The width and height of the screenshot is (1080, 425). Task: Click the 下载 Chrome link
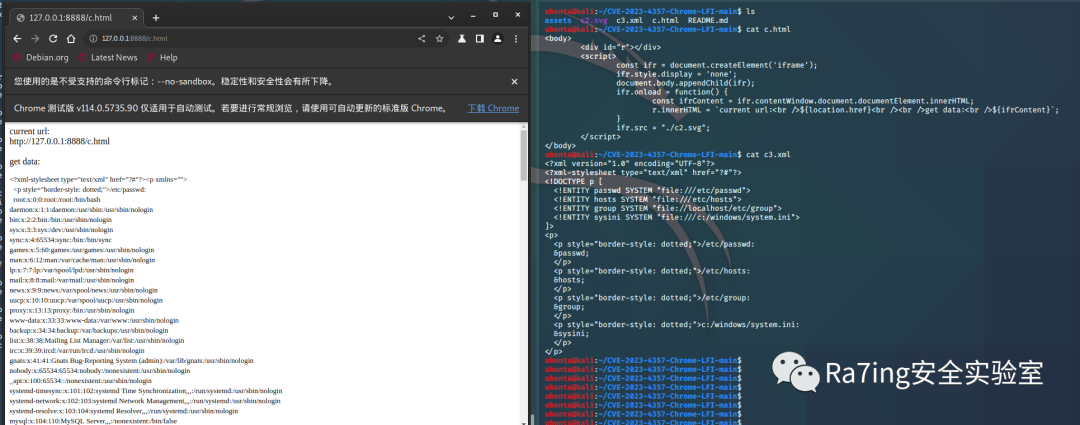point(493,108)
